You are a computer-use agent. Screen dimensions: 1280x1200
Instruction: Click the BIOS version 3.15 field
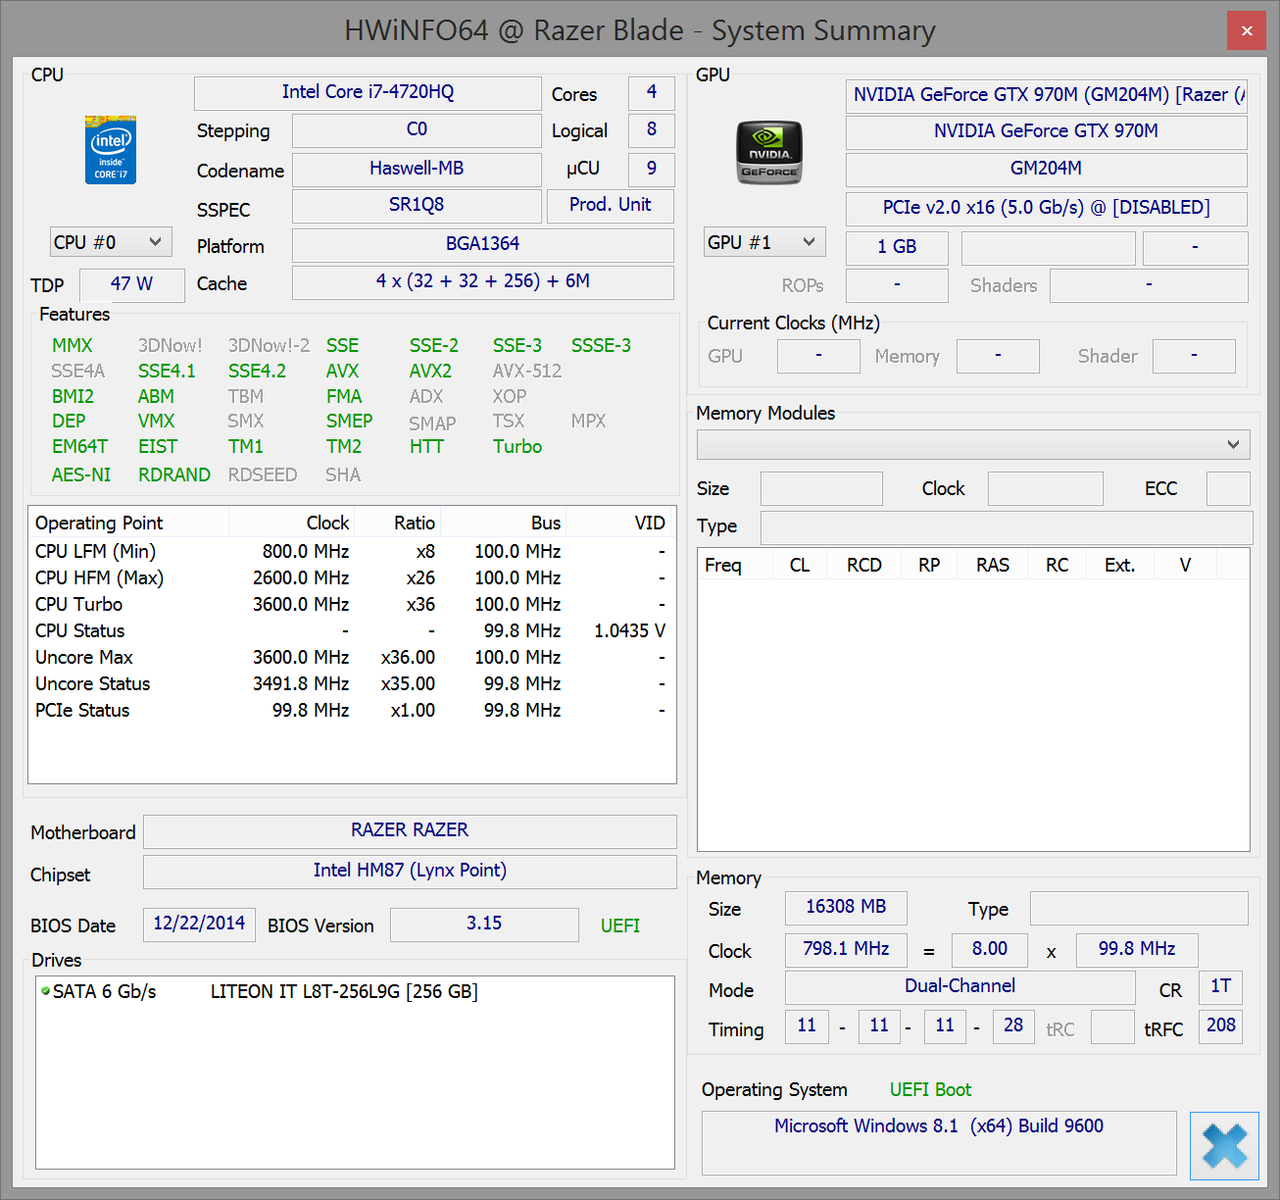484,924
